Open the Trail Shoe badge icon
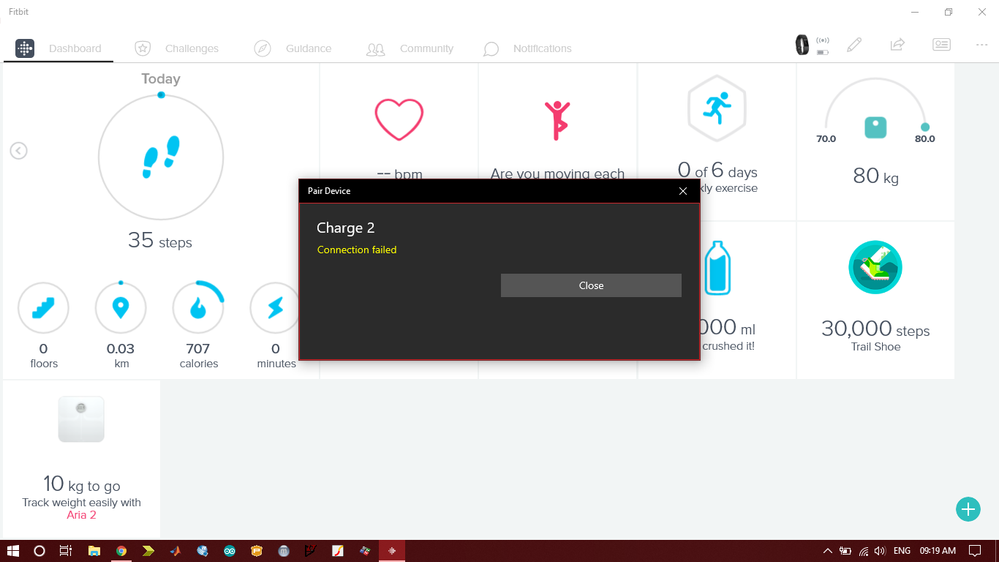This screenshot has height=562, width=999. [875, 267]
